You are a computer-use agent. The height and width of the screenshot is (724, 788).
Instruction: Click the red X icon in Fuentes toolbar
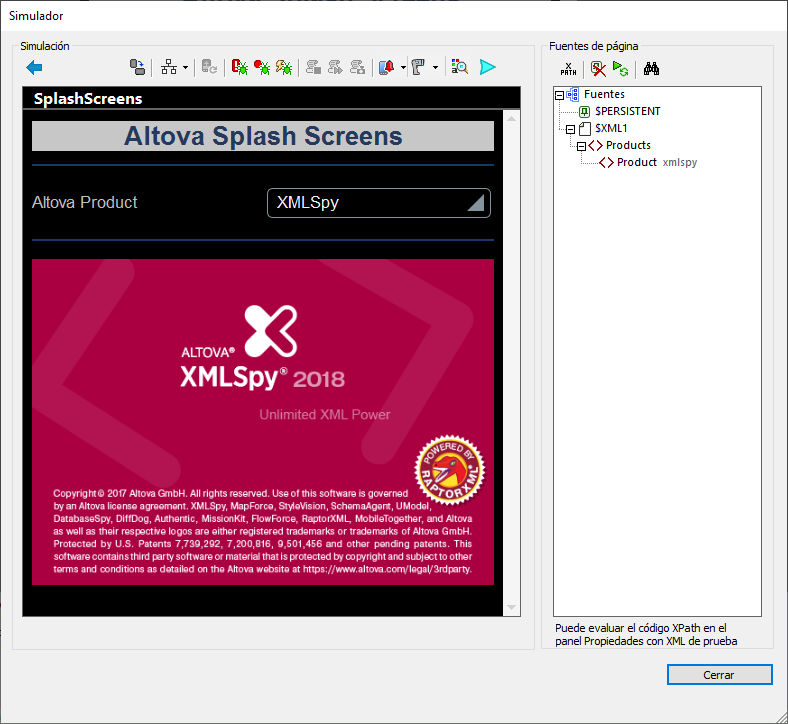point(598,69)
